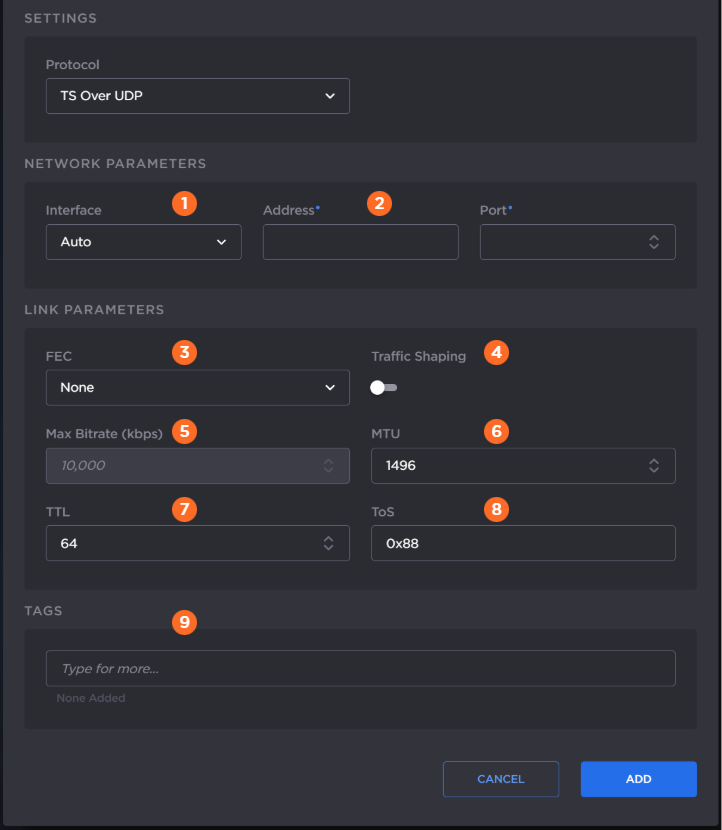Click the MTU stepper arrows
This screenshot has width=722, height=830.
tap(654, 465)
